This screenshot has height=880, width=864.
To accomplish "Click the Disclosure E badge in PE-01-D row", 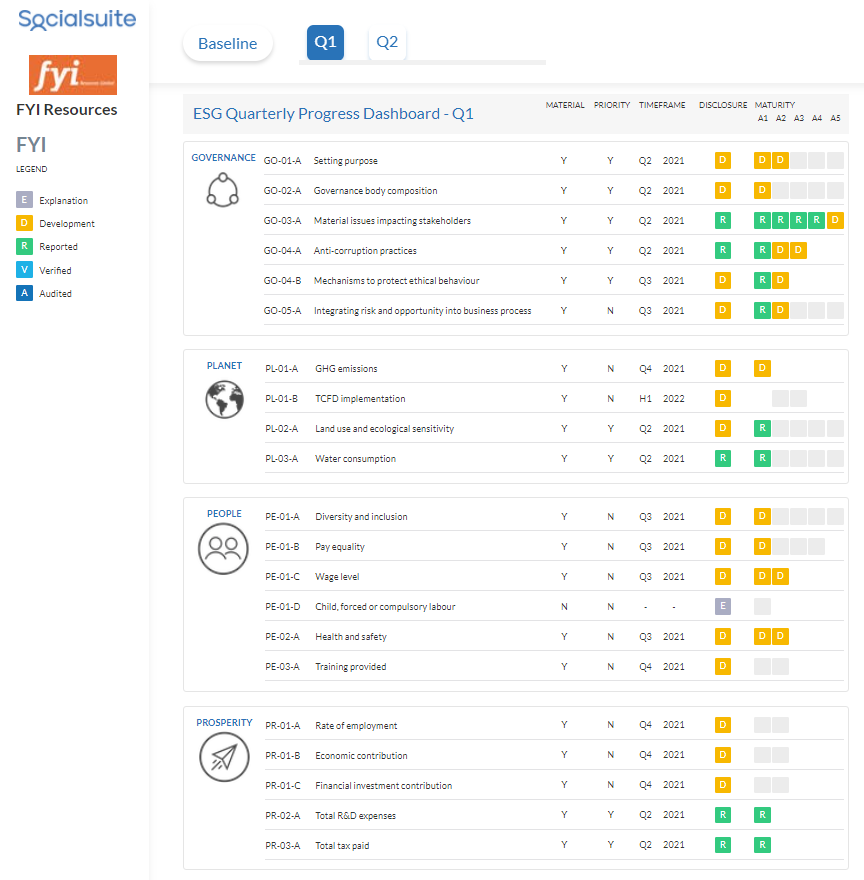I will click(x=723, y=606).
